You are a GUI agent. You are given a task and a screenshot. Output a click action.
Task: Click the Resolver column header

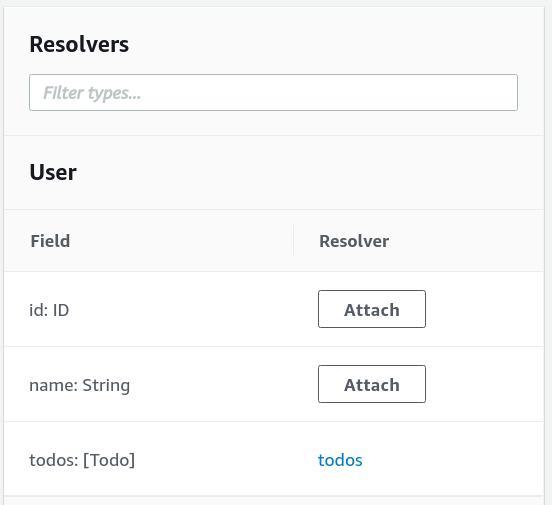pyautogui.click(x=354, y=241)
